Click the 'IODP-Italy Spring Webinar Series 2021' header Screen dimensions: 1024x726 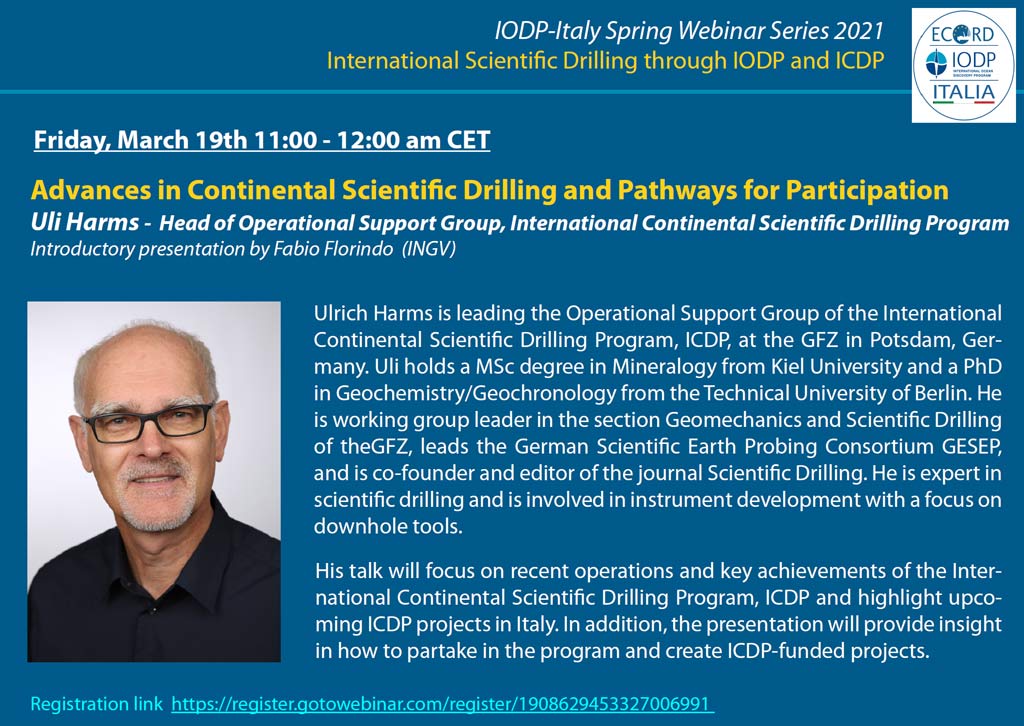(688, 30)
